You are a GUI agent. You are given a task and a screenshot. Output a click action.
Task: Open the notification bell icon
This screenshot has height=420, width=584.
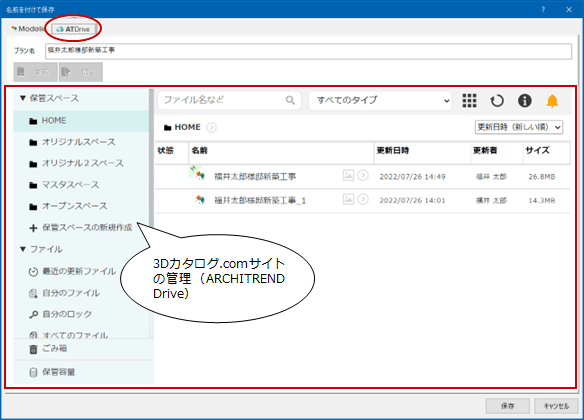[x=552, y=101]
